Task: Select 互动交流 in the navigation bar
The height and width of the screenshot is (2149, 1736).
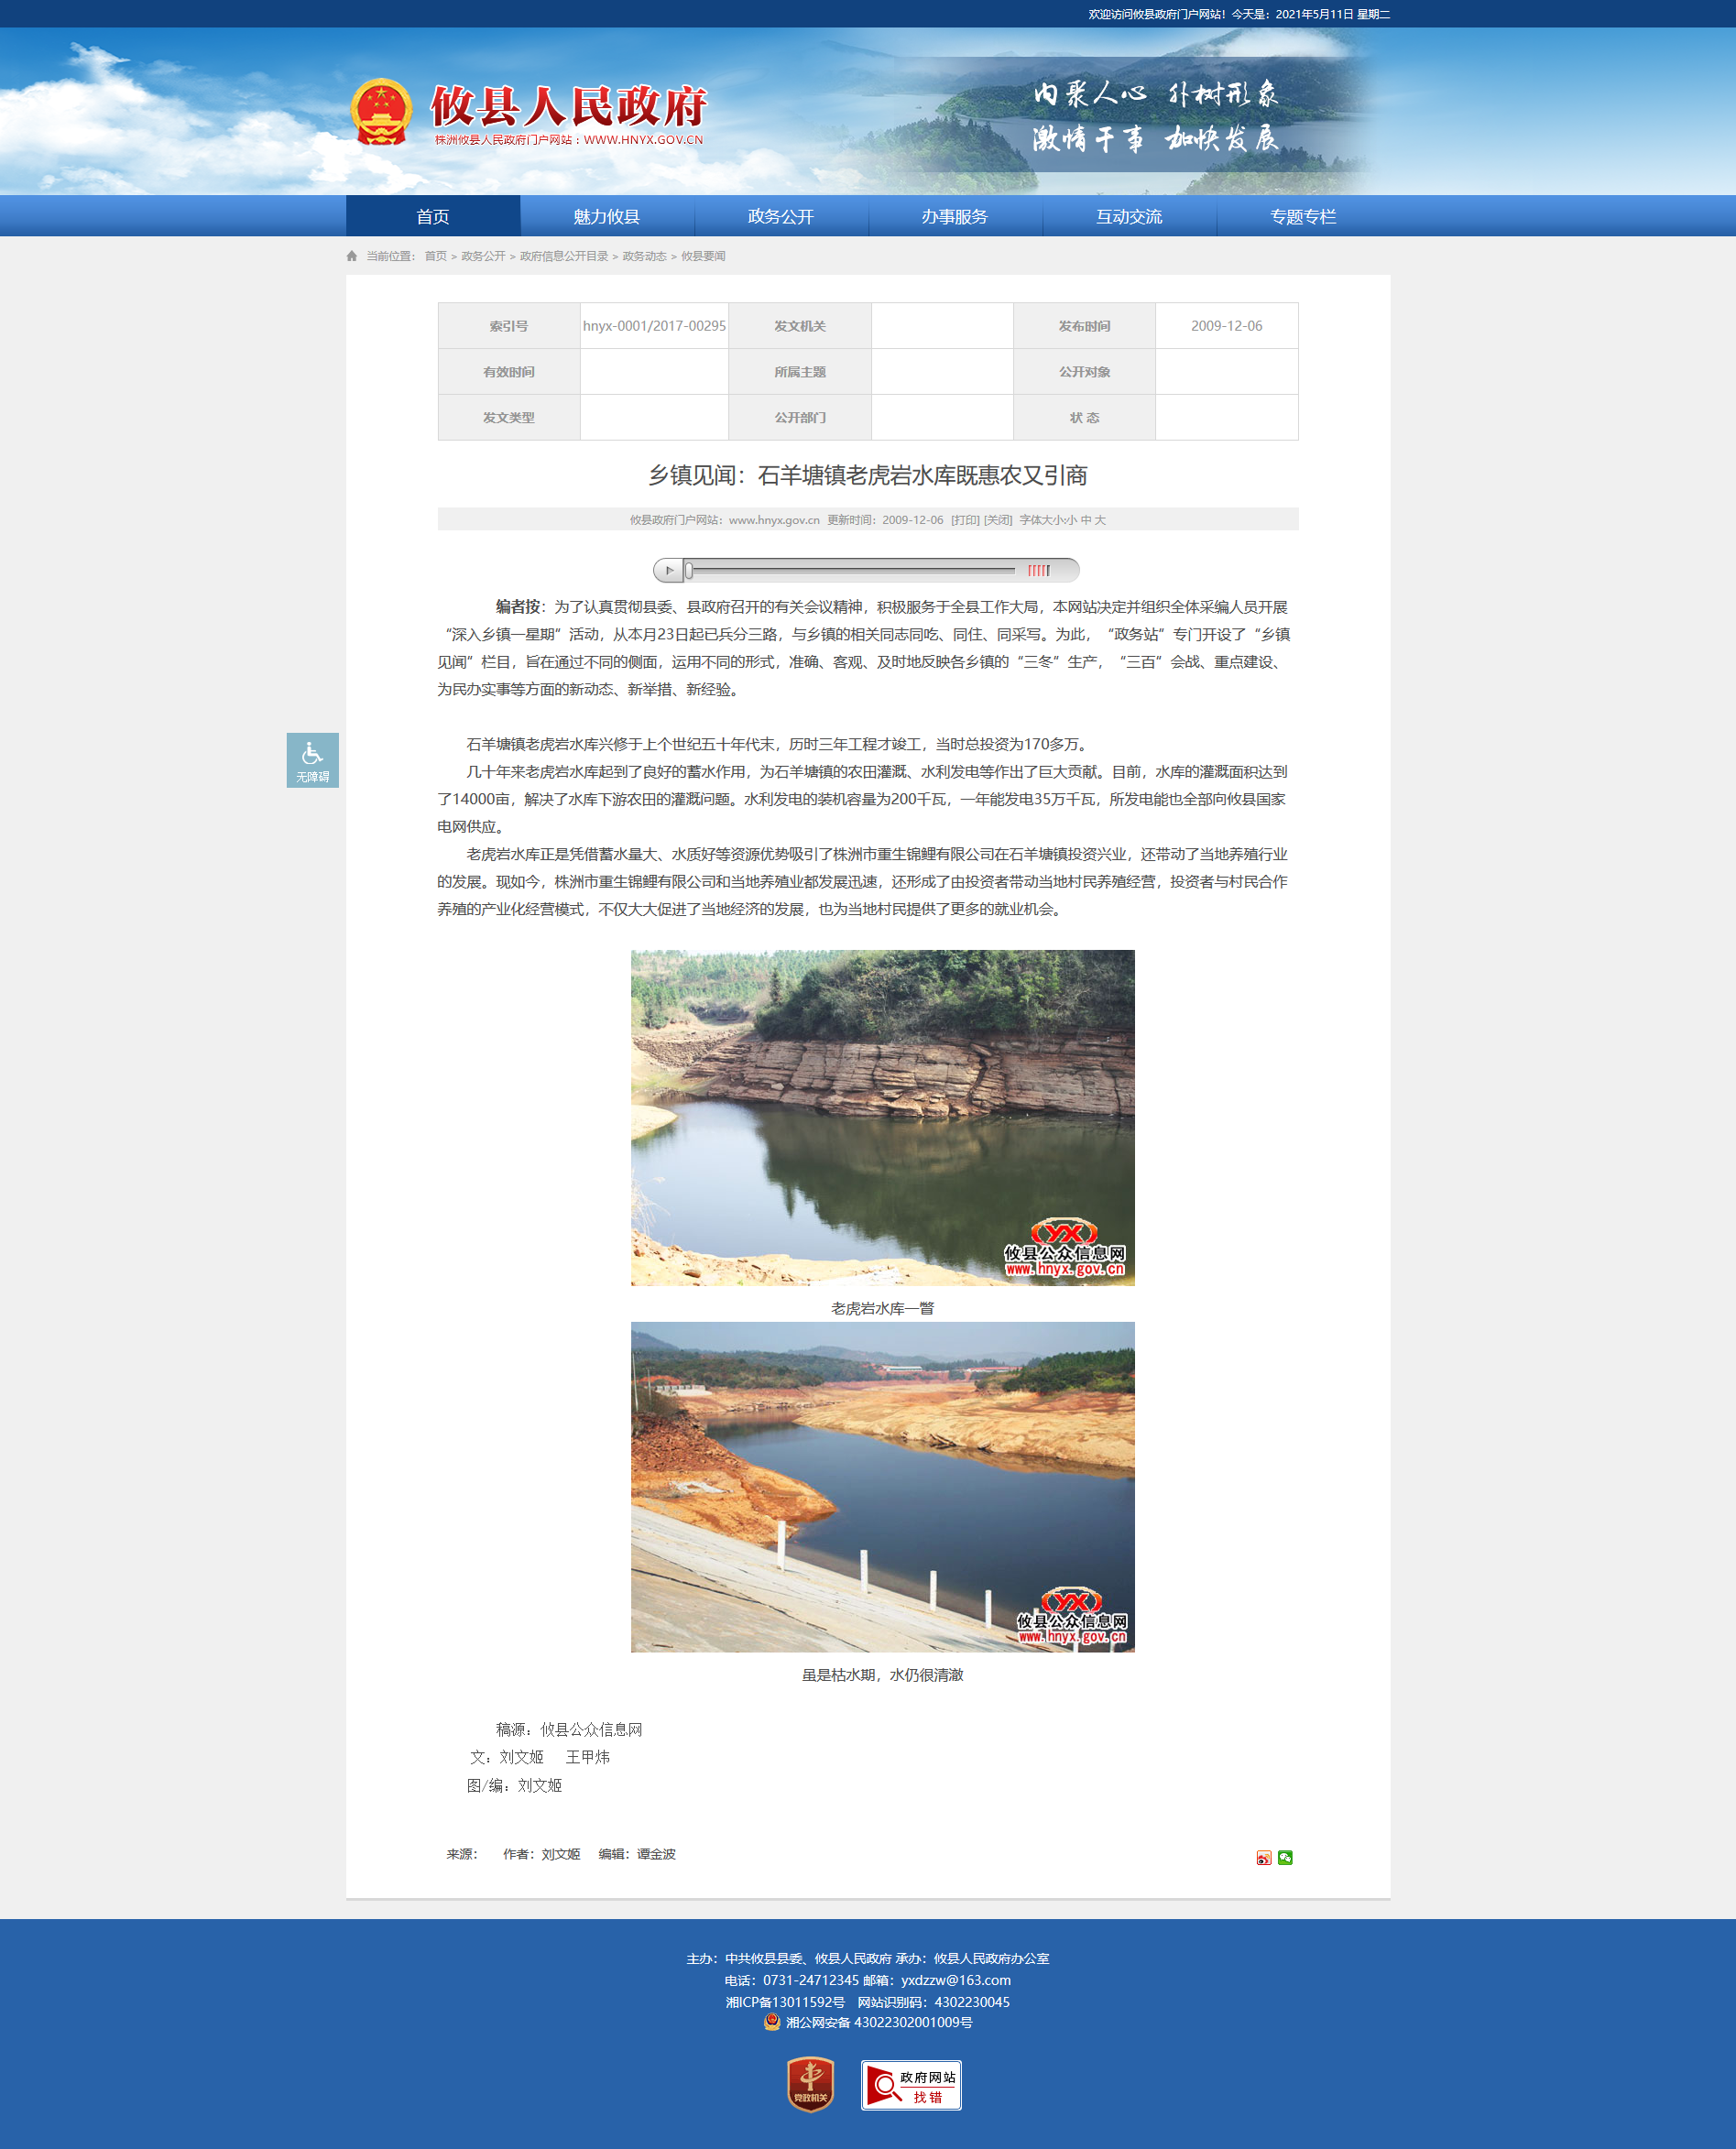Action: pyautogui.click(x=1128, y=217)
